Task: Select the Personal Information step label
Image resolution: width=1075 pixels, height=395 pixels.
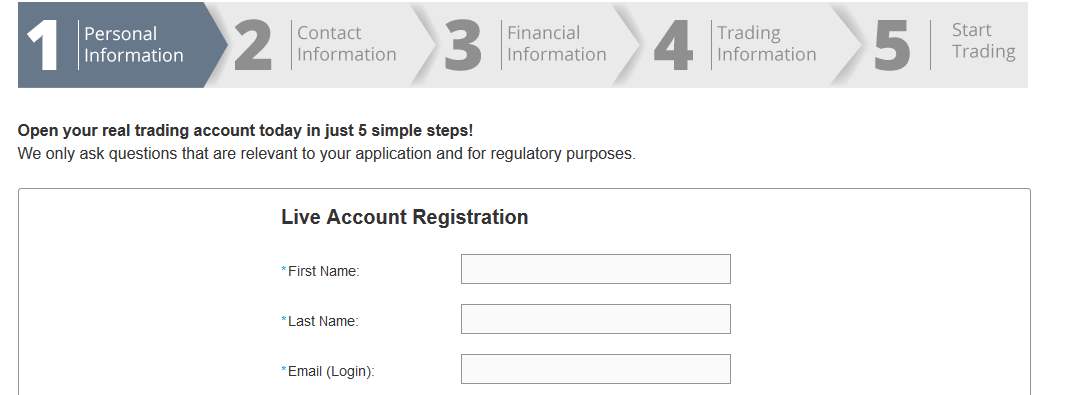Action: click(x=134, y=45)
